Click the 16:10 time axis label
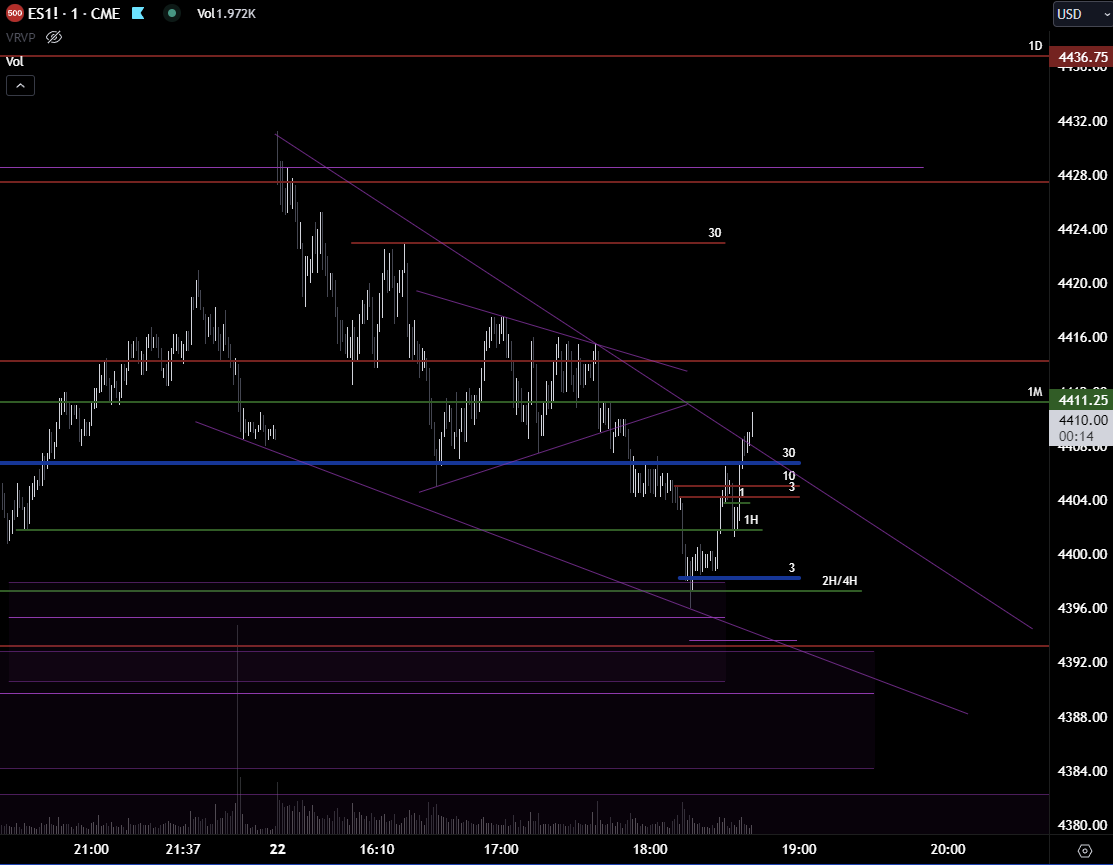 click(377, 849)
